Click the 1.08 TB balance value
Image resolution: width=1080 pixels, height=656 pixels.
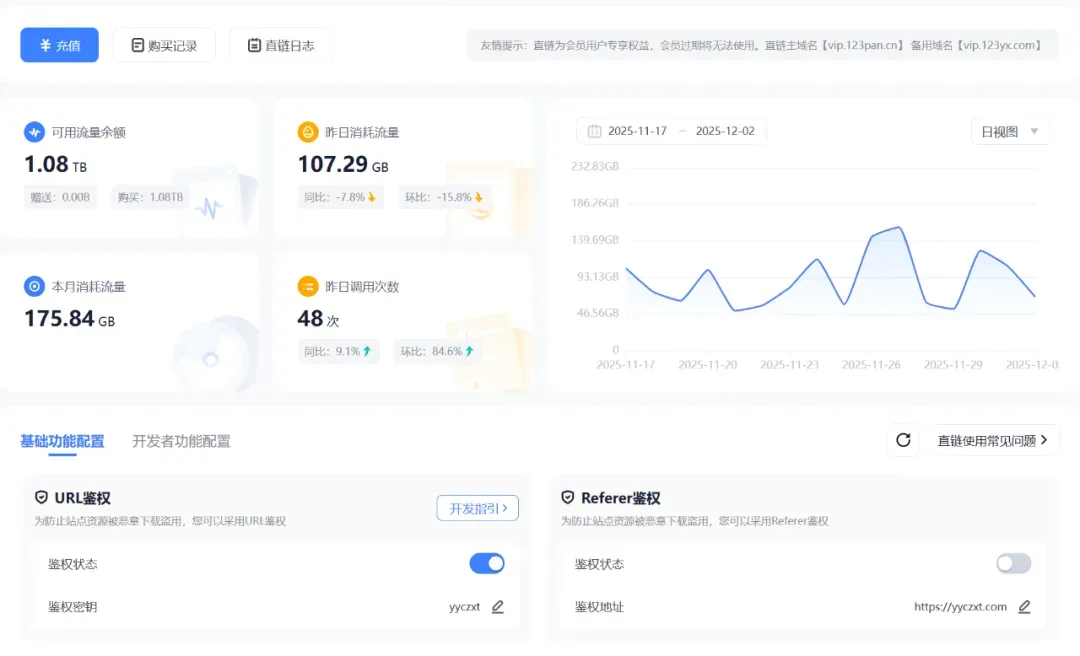(55, 165)
